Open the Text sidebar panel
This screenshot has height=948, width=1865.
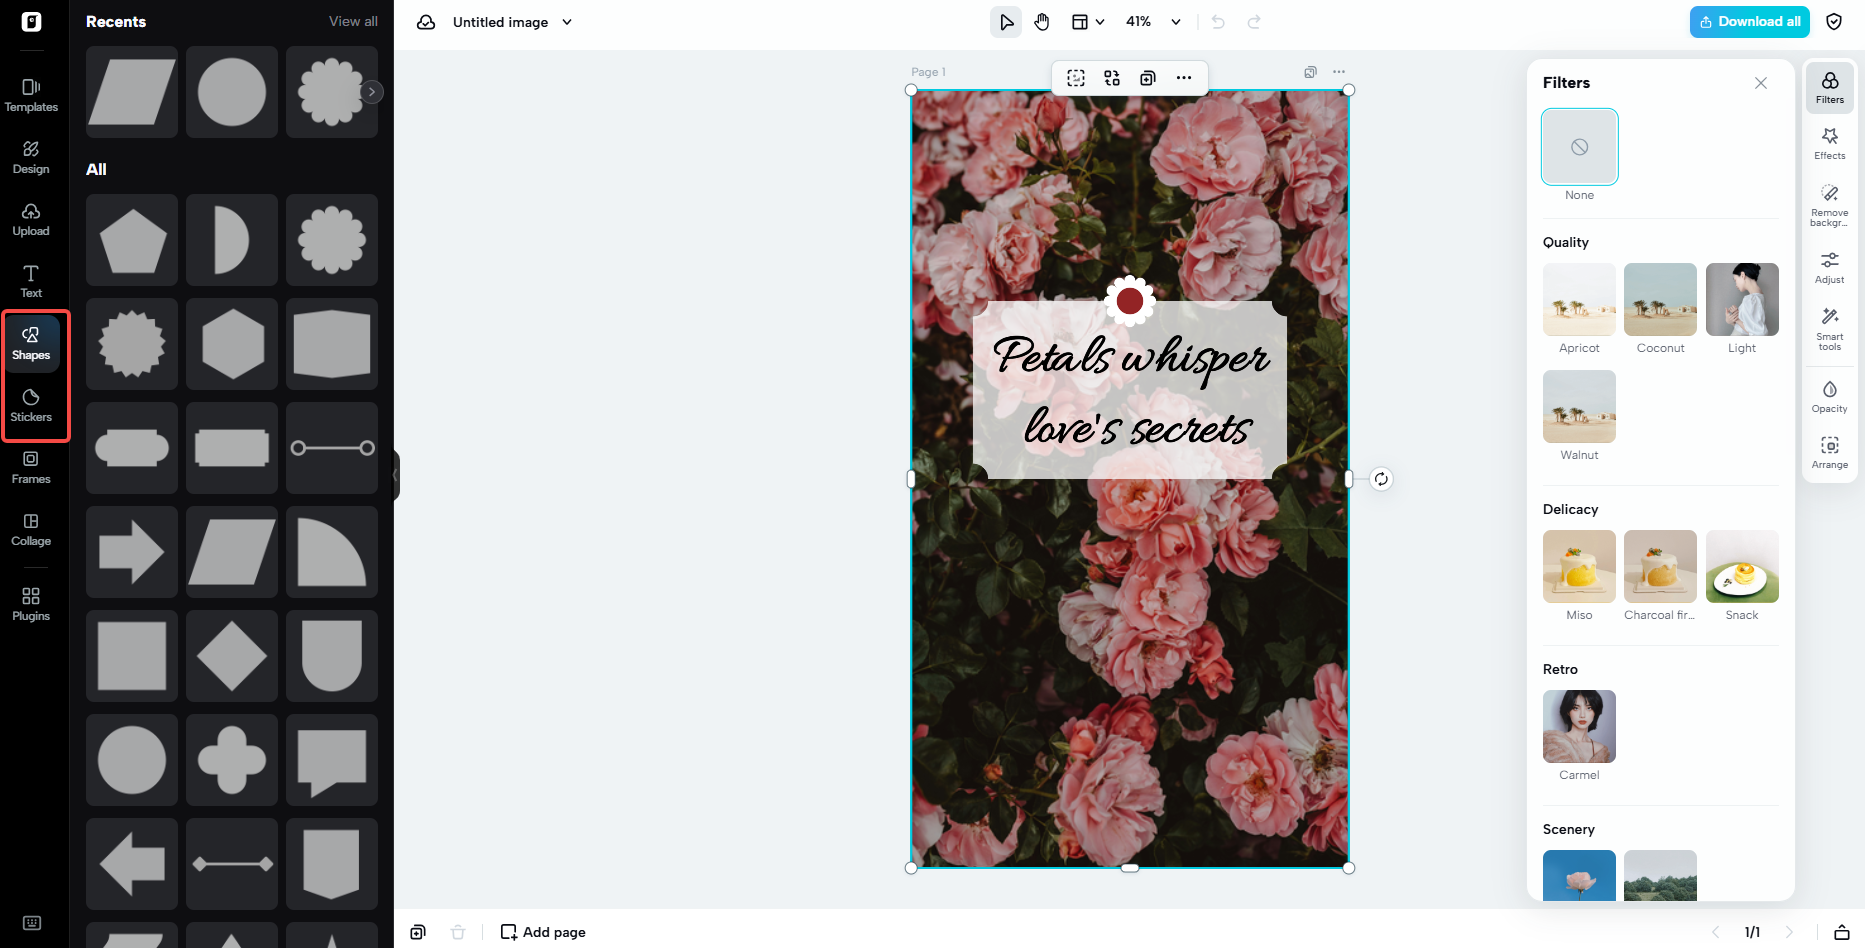pos(31,282)
